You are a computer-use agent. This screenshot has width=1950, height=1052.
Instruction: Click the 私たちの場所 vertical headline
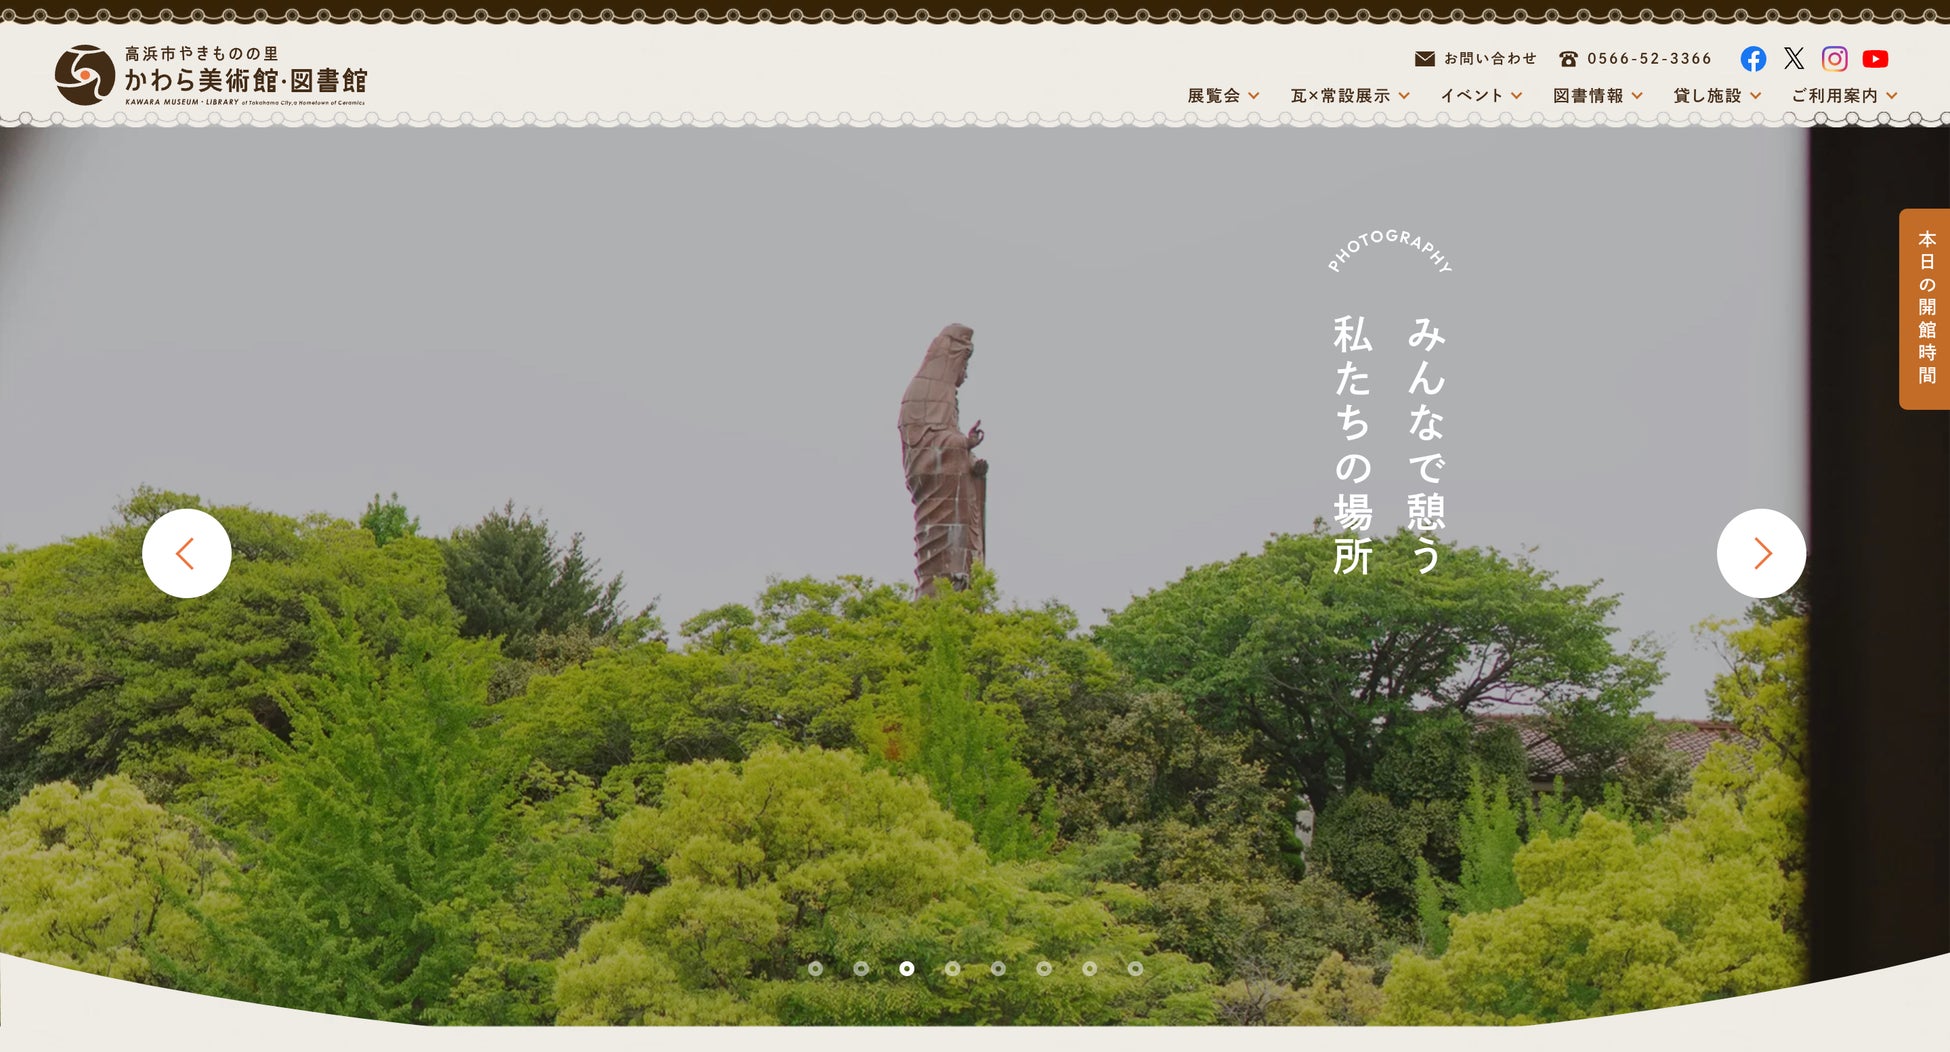click(1353, 445)
